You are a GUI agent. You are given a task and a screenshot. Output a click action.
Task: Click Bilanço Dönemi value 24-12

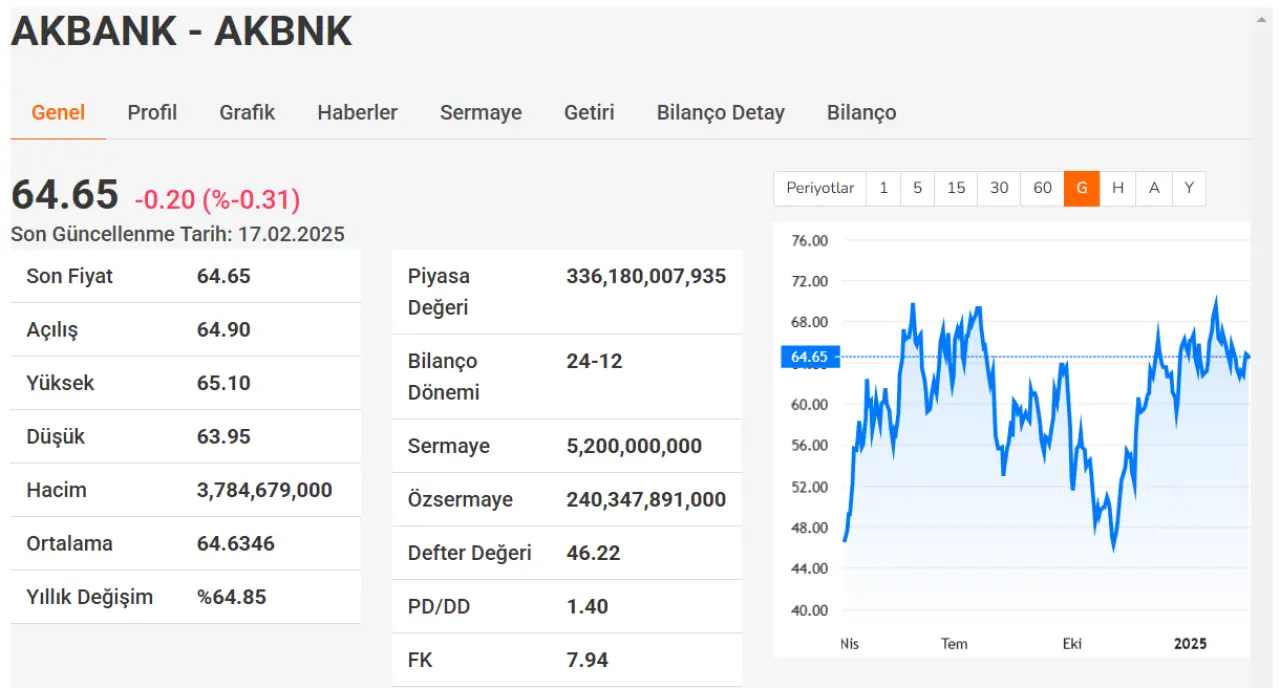pyautogui.click(x=594, y=361)
